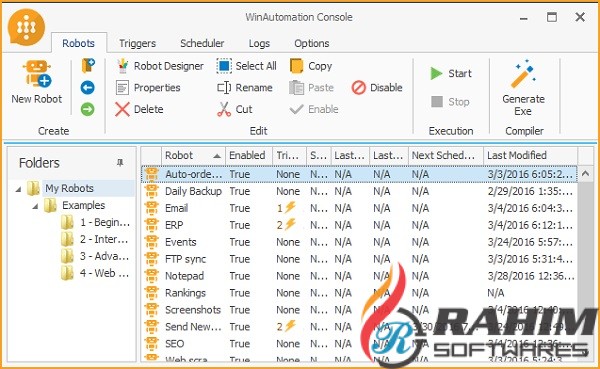
Task: Click the robot icon of the FTP sync row
Action: click(152, 259)
